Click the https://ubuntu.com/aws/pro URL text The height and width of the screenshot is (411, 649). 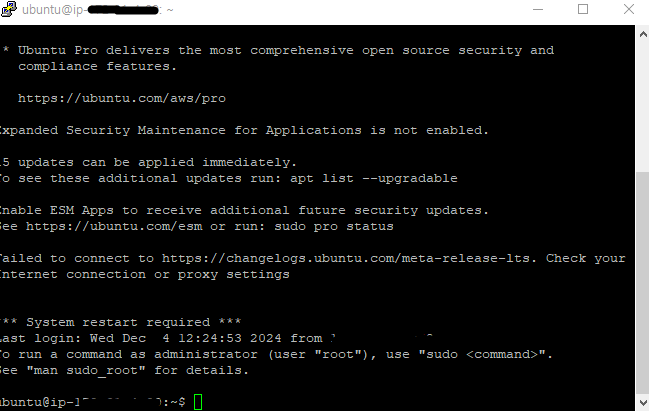122,99
